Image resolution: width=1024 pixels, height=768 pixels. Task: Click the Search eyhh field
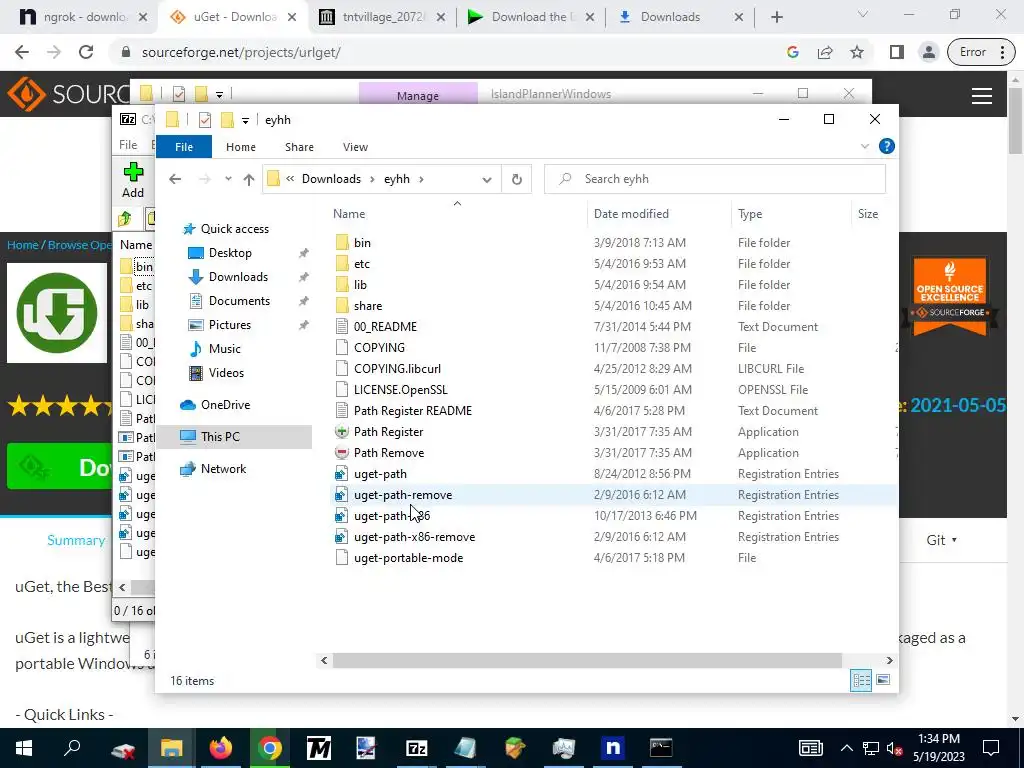point(714,179)
